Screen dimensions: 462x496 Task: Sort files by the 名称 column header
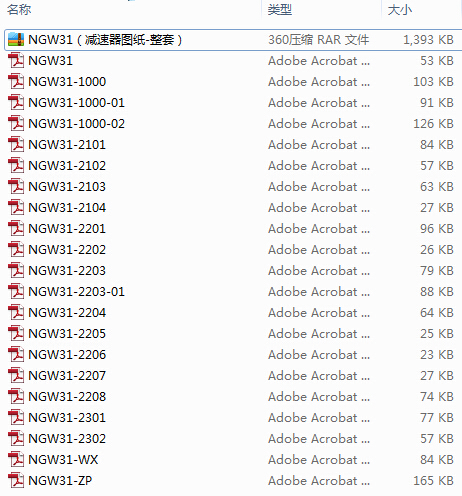(19, 10)
